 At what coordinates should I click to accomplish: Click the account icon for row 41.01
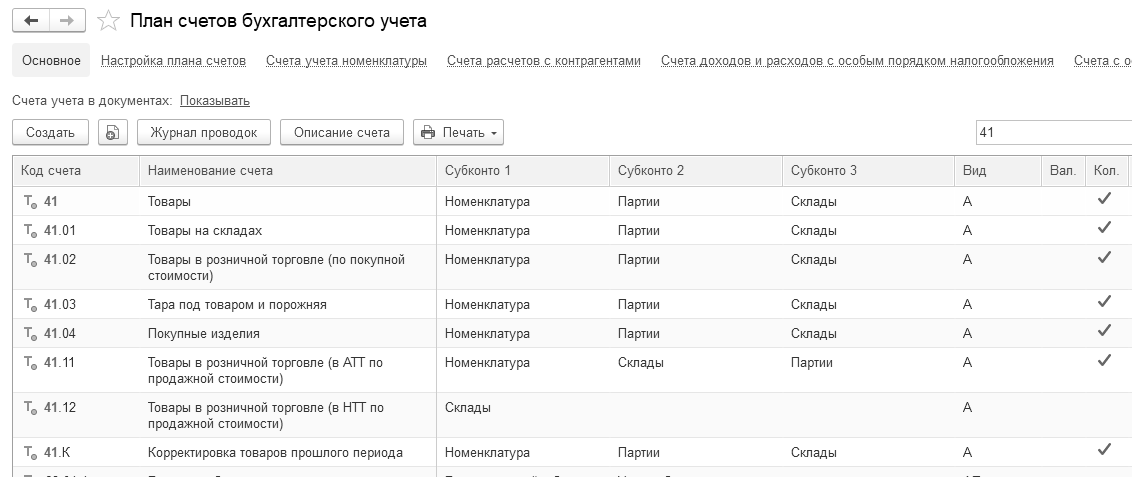tap(30, 231)
